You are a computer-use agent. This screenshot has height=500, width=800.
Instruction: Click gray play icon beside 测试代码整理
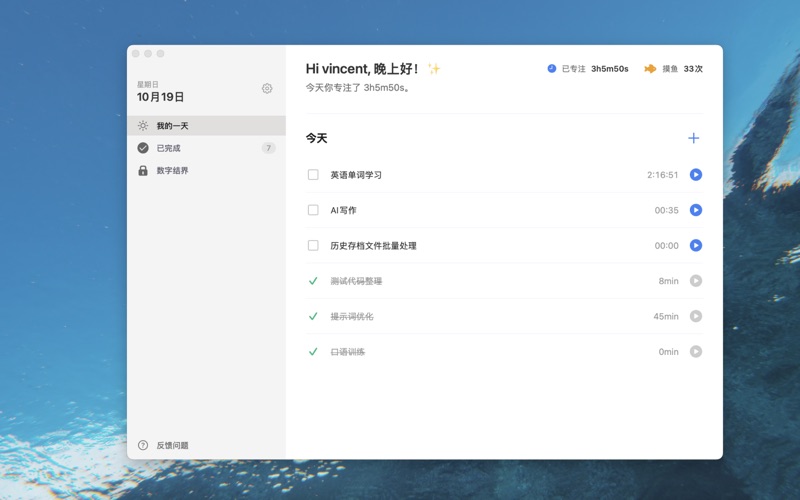tap(696, 281)
